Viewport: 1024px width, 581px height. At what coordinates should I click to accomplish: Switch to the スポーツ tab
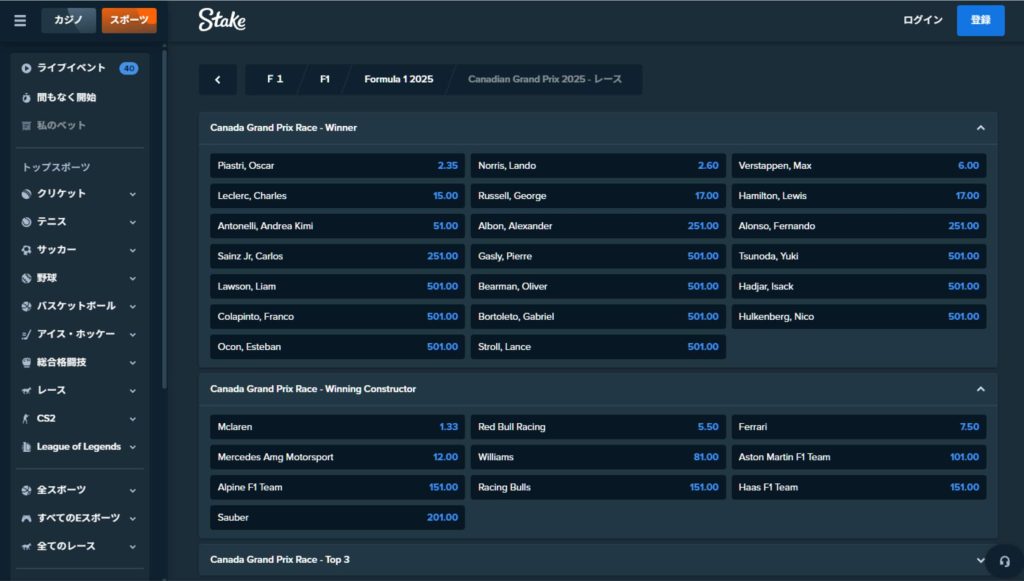[129, 20]
